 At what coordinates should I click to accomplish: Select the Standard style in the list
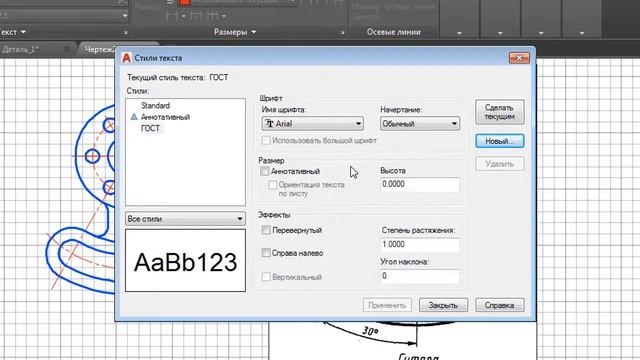pos(155,105)
